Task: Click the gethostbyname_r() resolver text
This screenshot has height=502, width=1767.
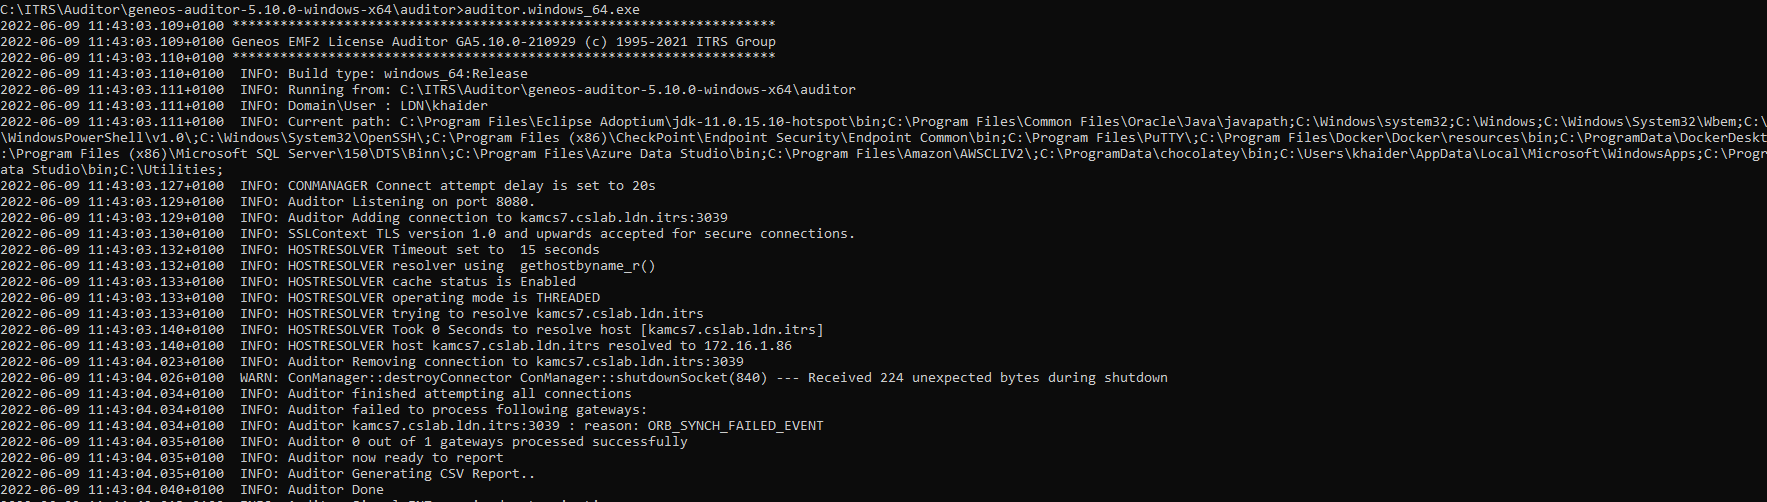Action: tap(588, 265)
